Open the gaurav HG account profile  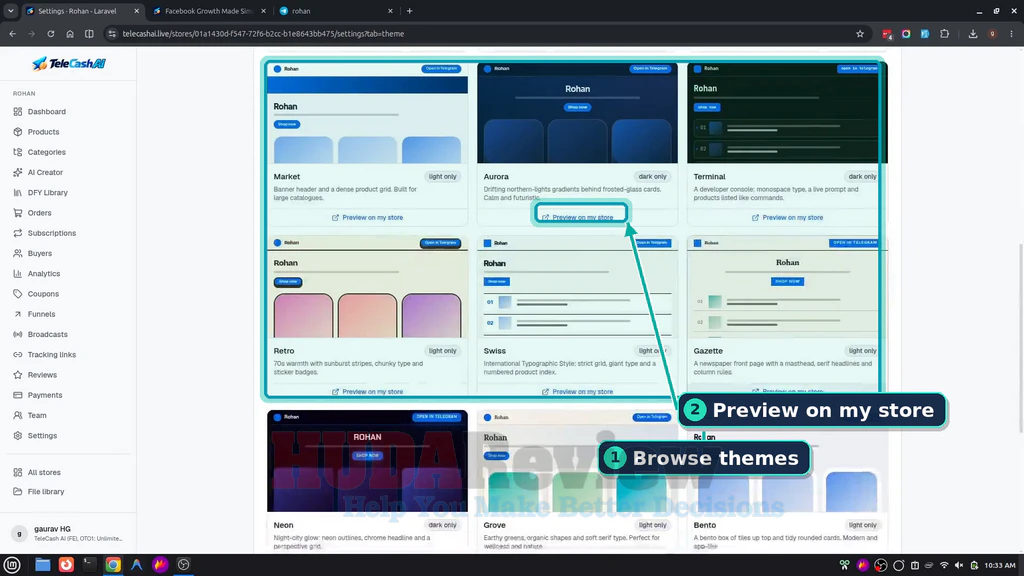tap(68, 534)
